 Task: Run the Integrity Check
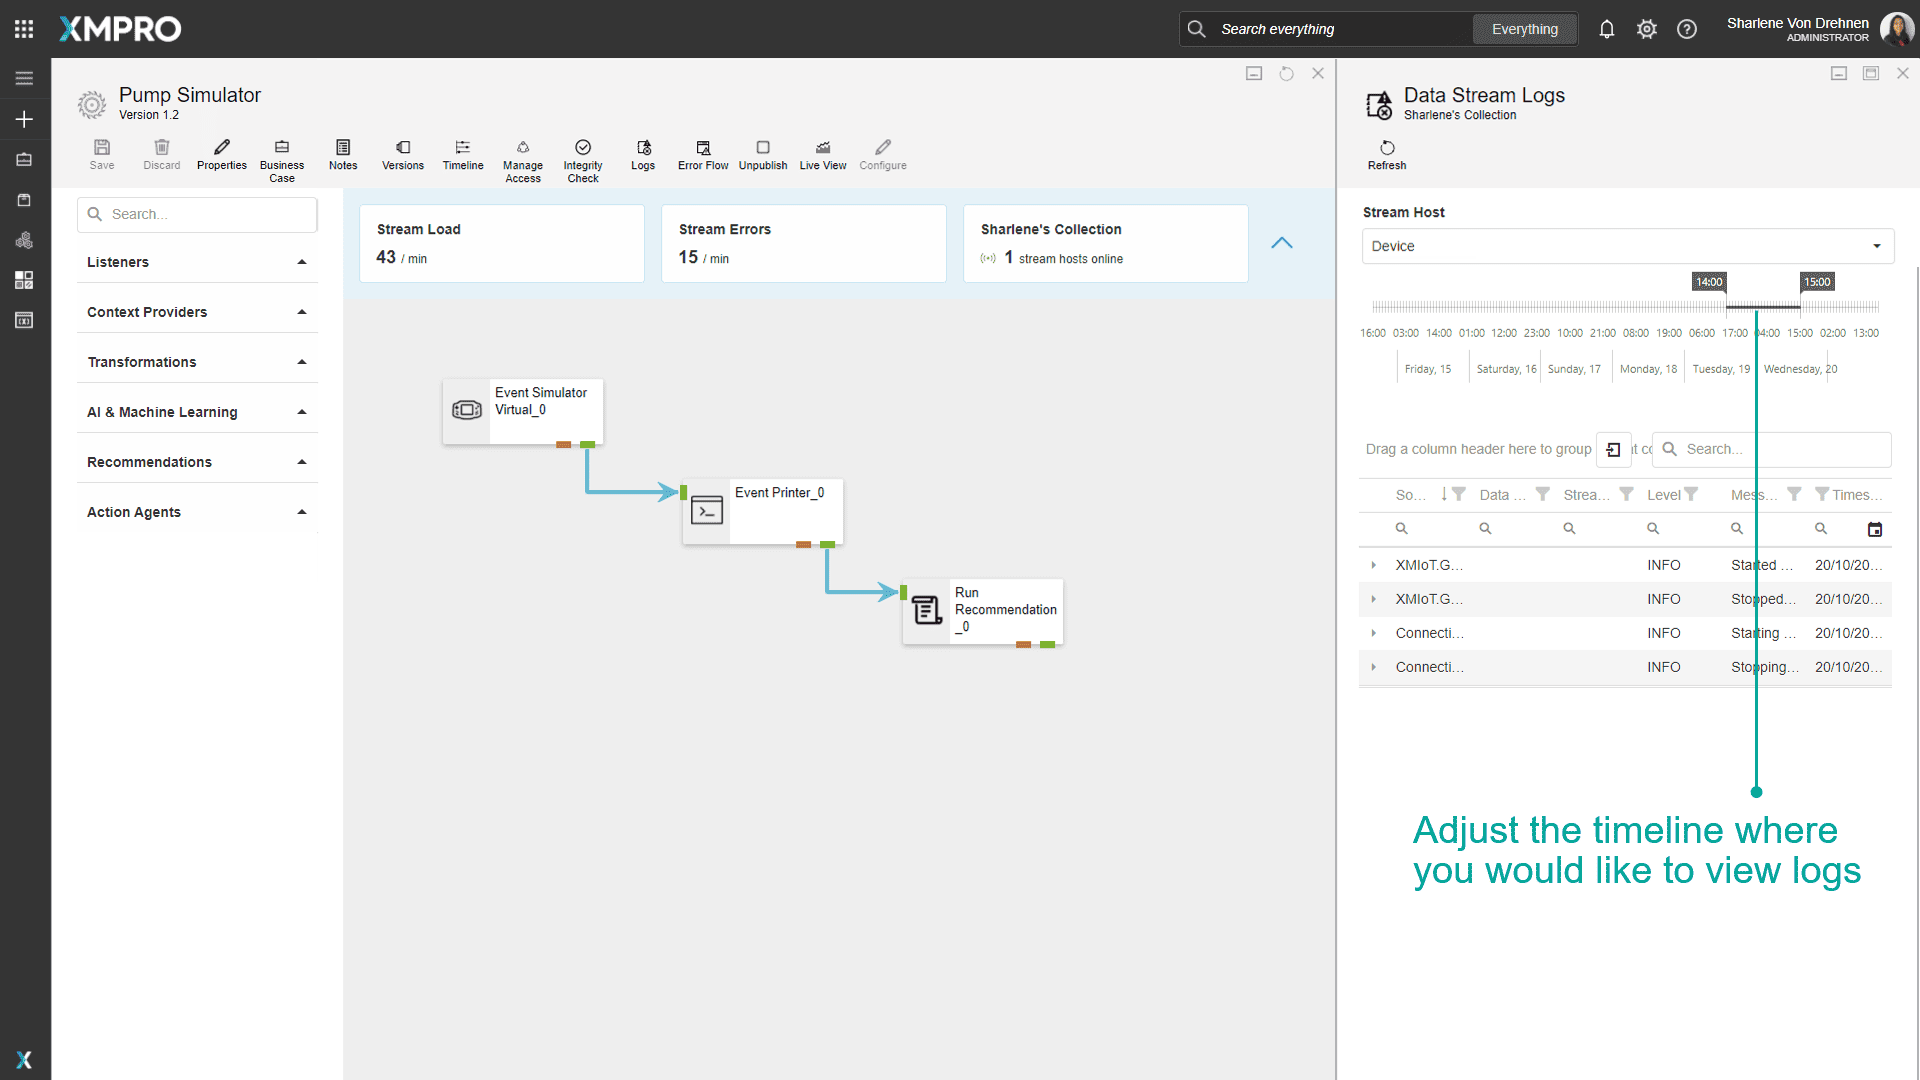point(582,155)
